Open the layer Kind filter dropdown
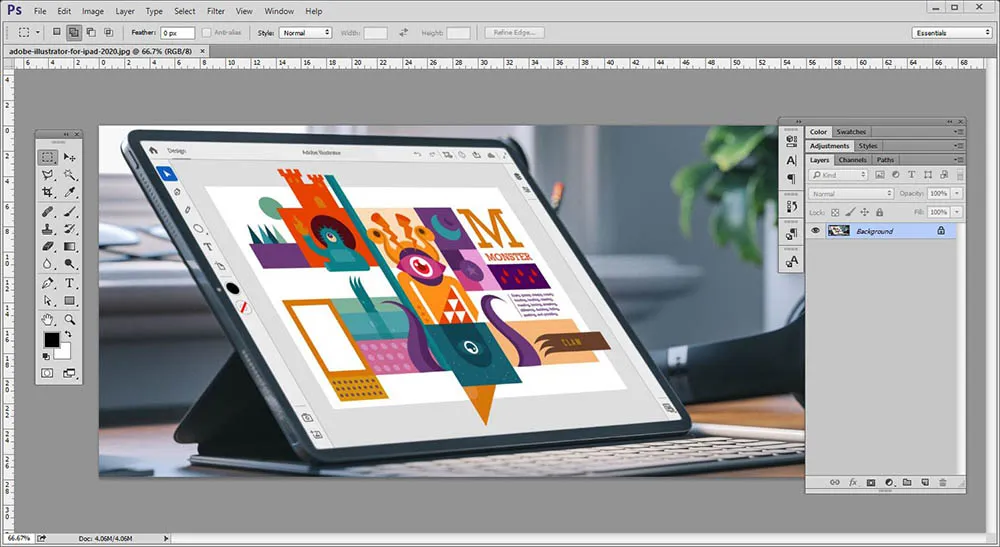Viewport: 1000px width, 547px height. (x=839, y=175)
